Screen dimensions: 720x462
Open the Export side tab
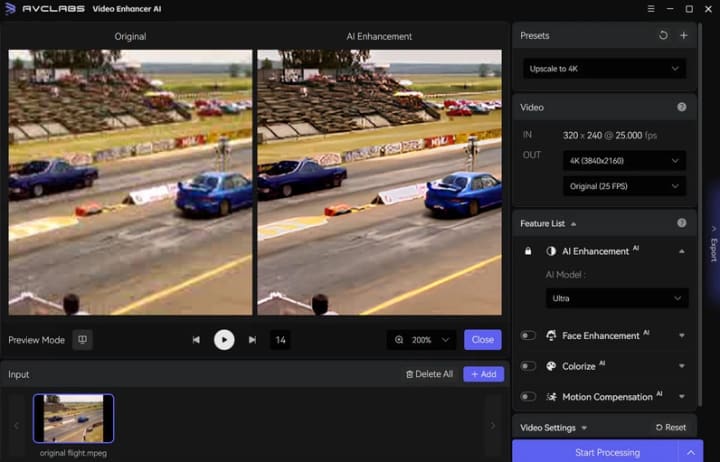click(714, 243)
